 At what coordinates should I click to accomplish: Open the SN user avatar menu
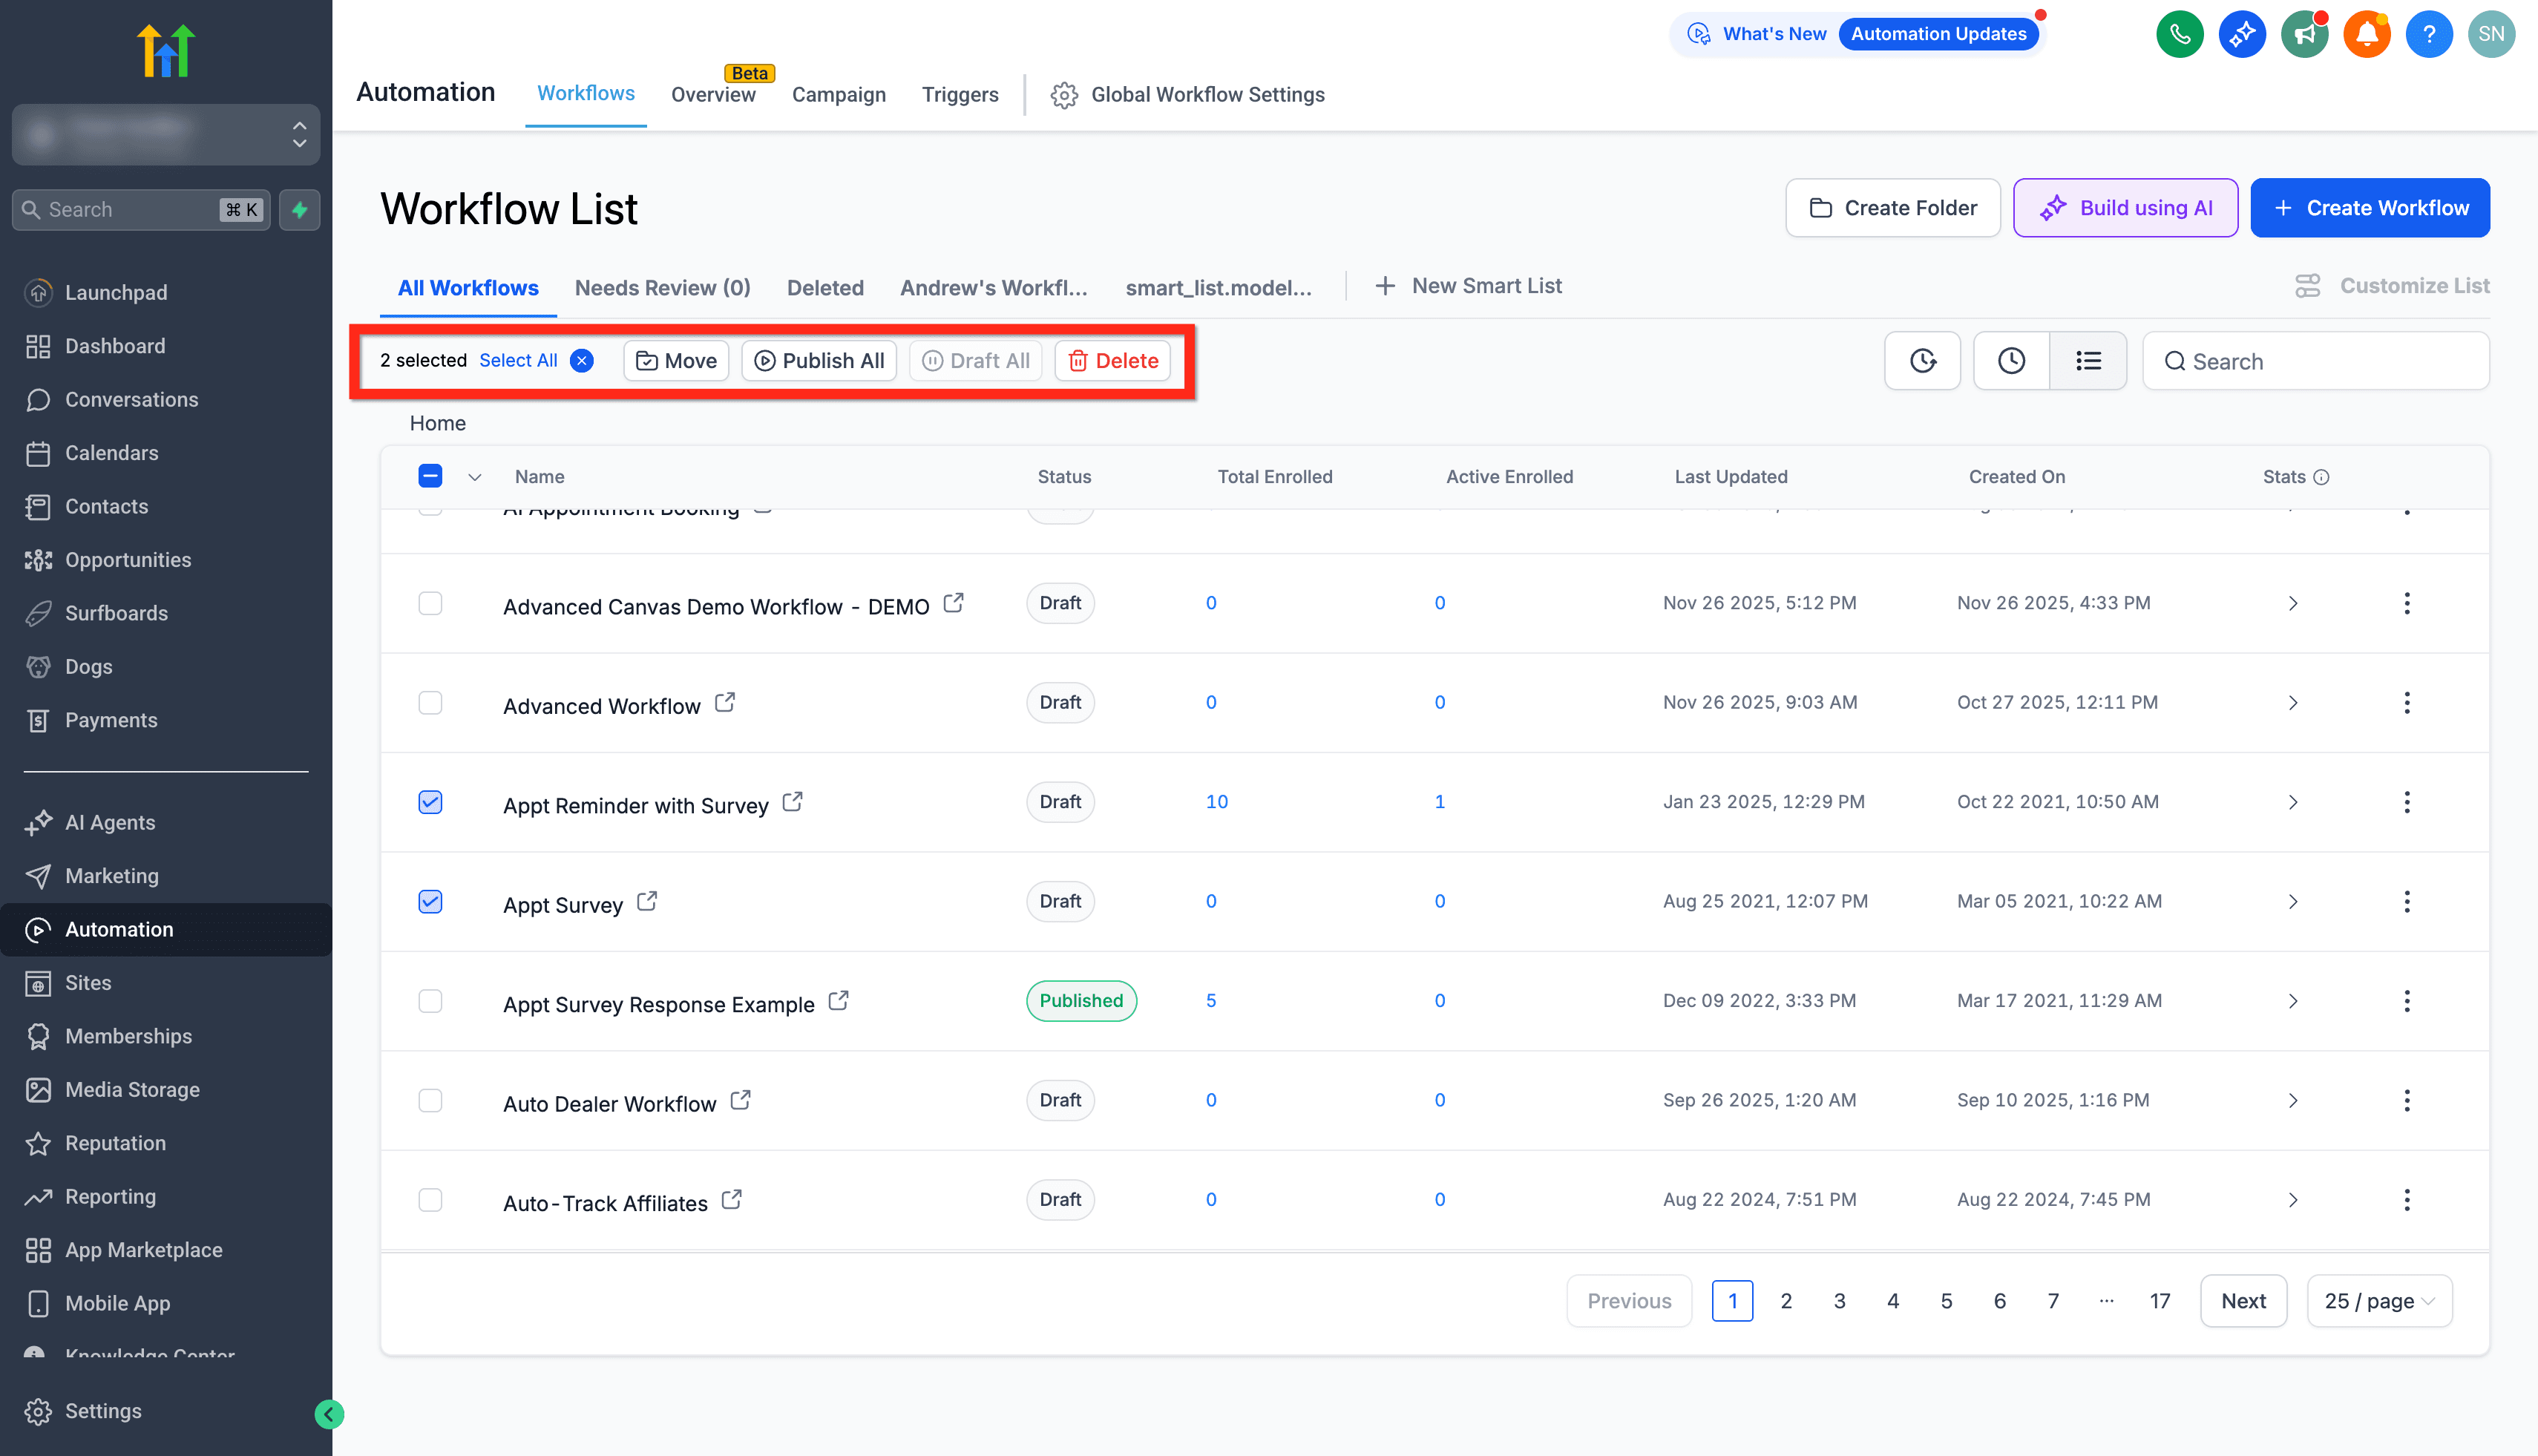tap(2491, 34)
